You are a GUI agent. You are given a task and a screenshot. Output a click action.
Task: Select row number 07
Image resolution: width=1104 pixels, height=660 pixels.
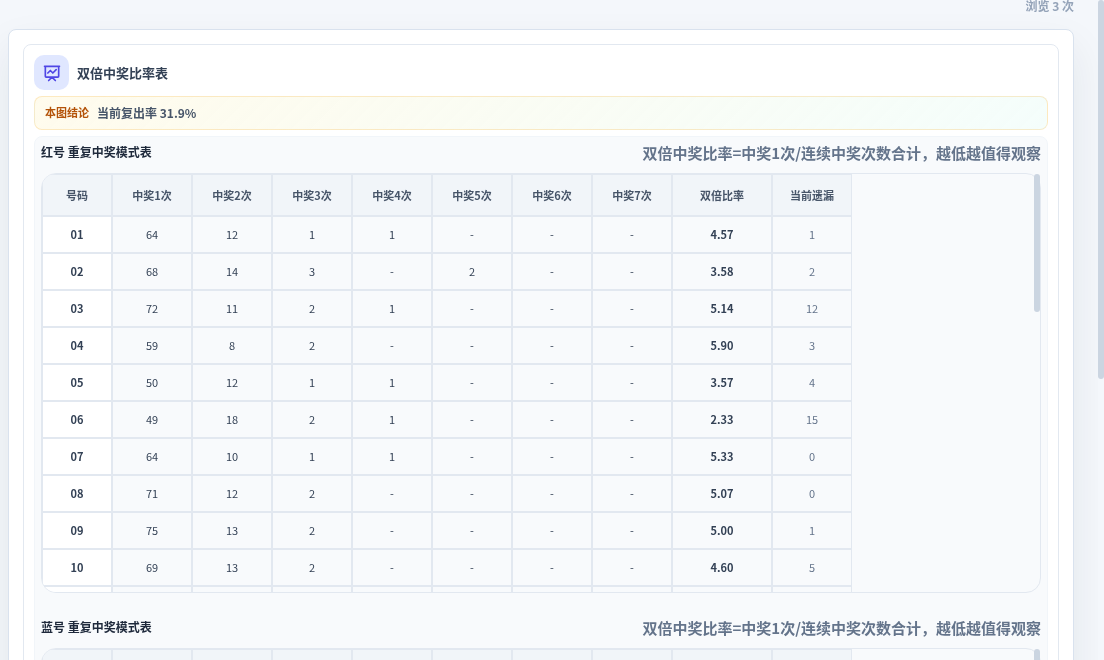[x=77, y=456]
